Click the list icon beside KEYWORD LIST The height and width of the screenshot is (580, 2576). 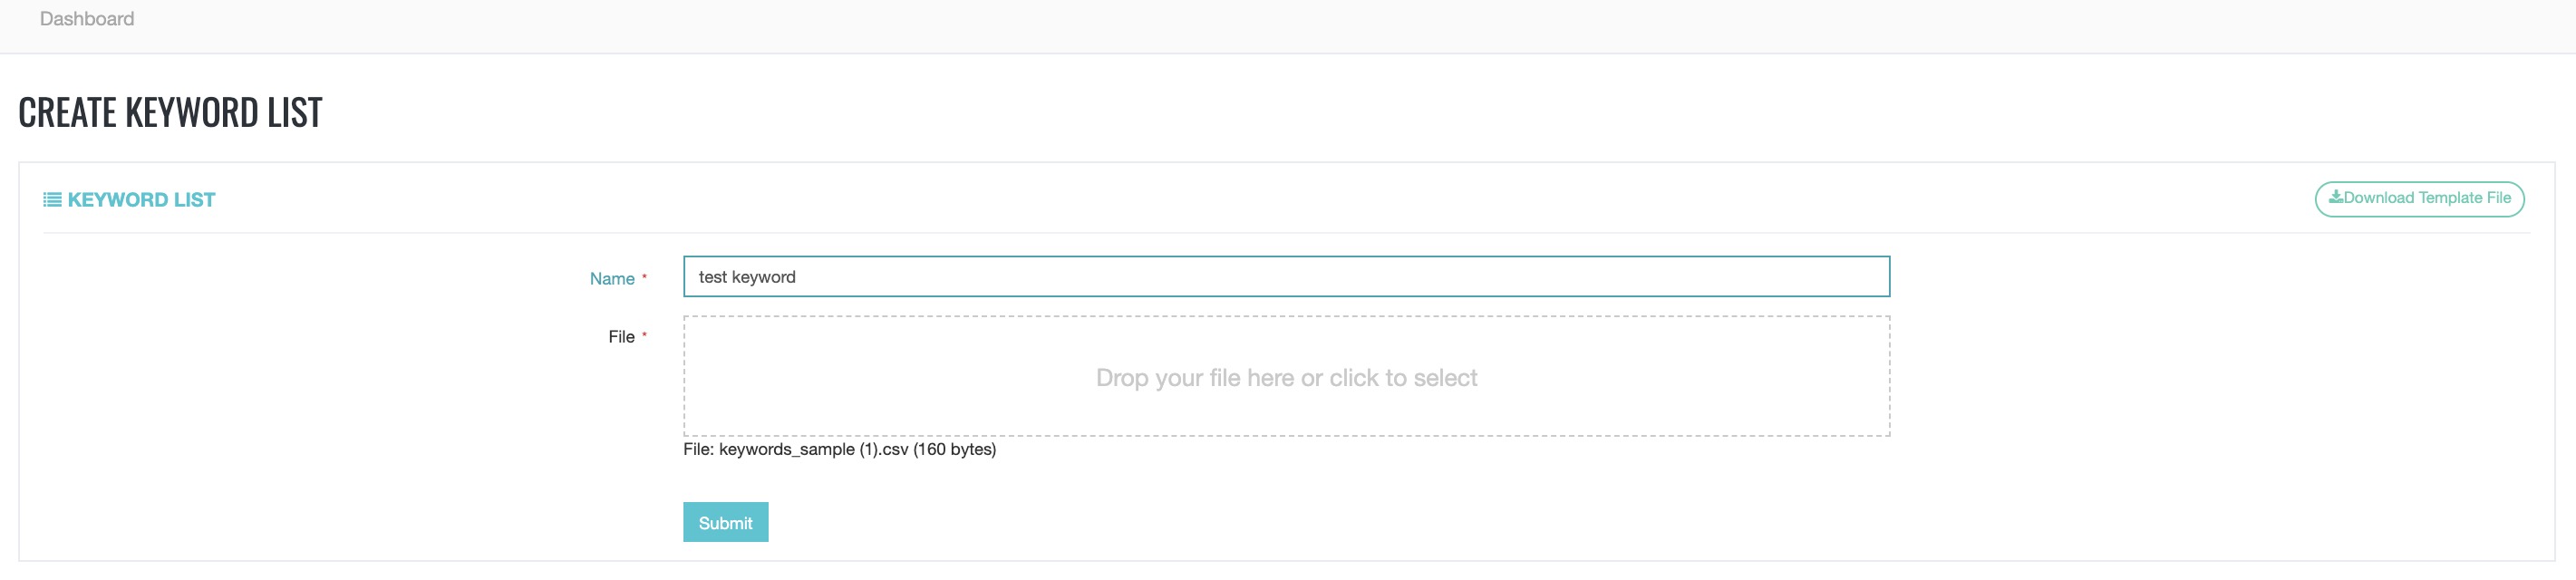coord(52,200)
